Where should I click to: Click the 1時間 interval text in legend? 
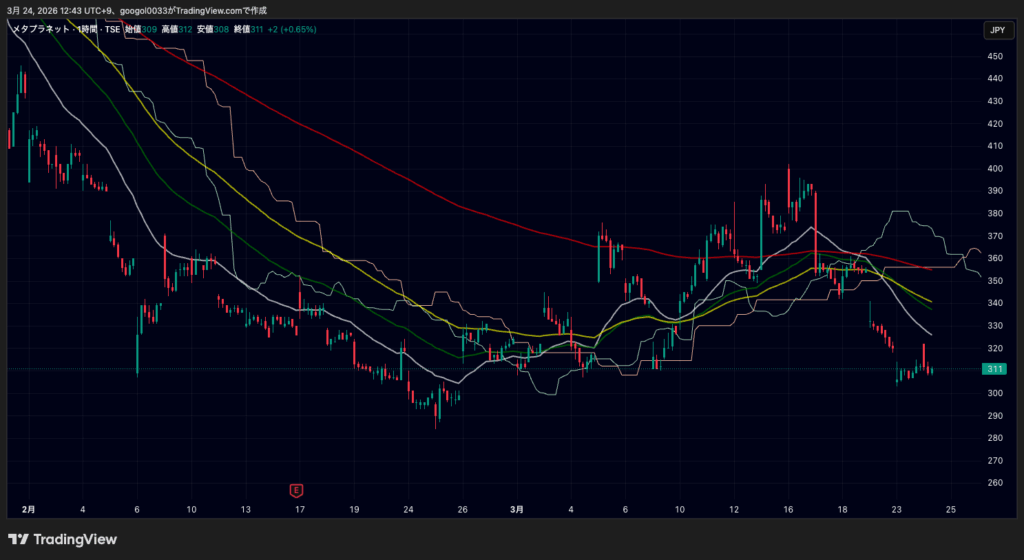88,29
